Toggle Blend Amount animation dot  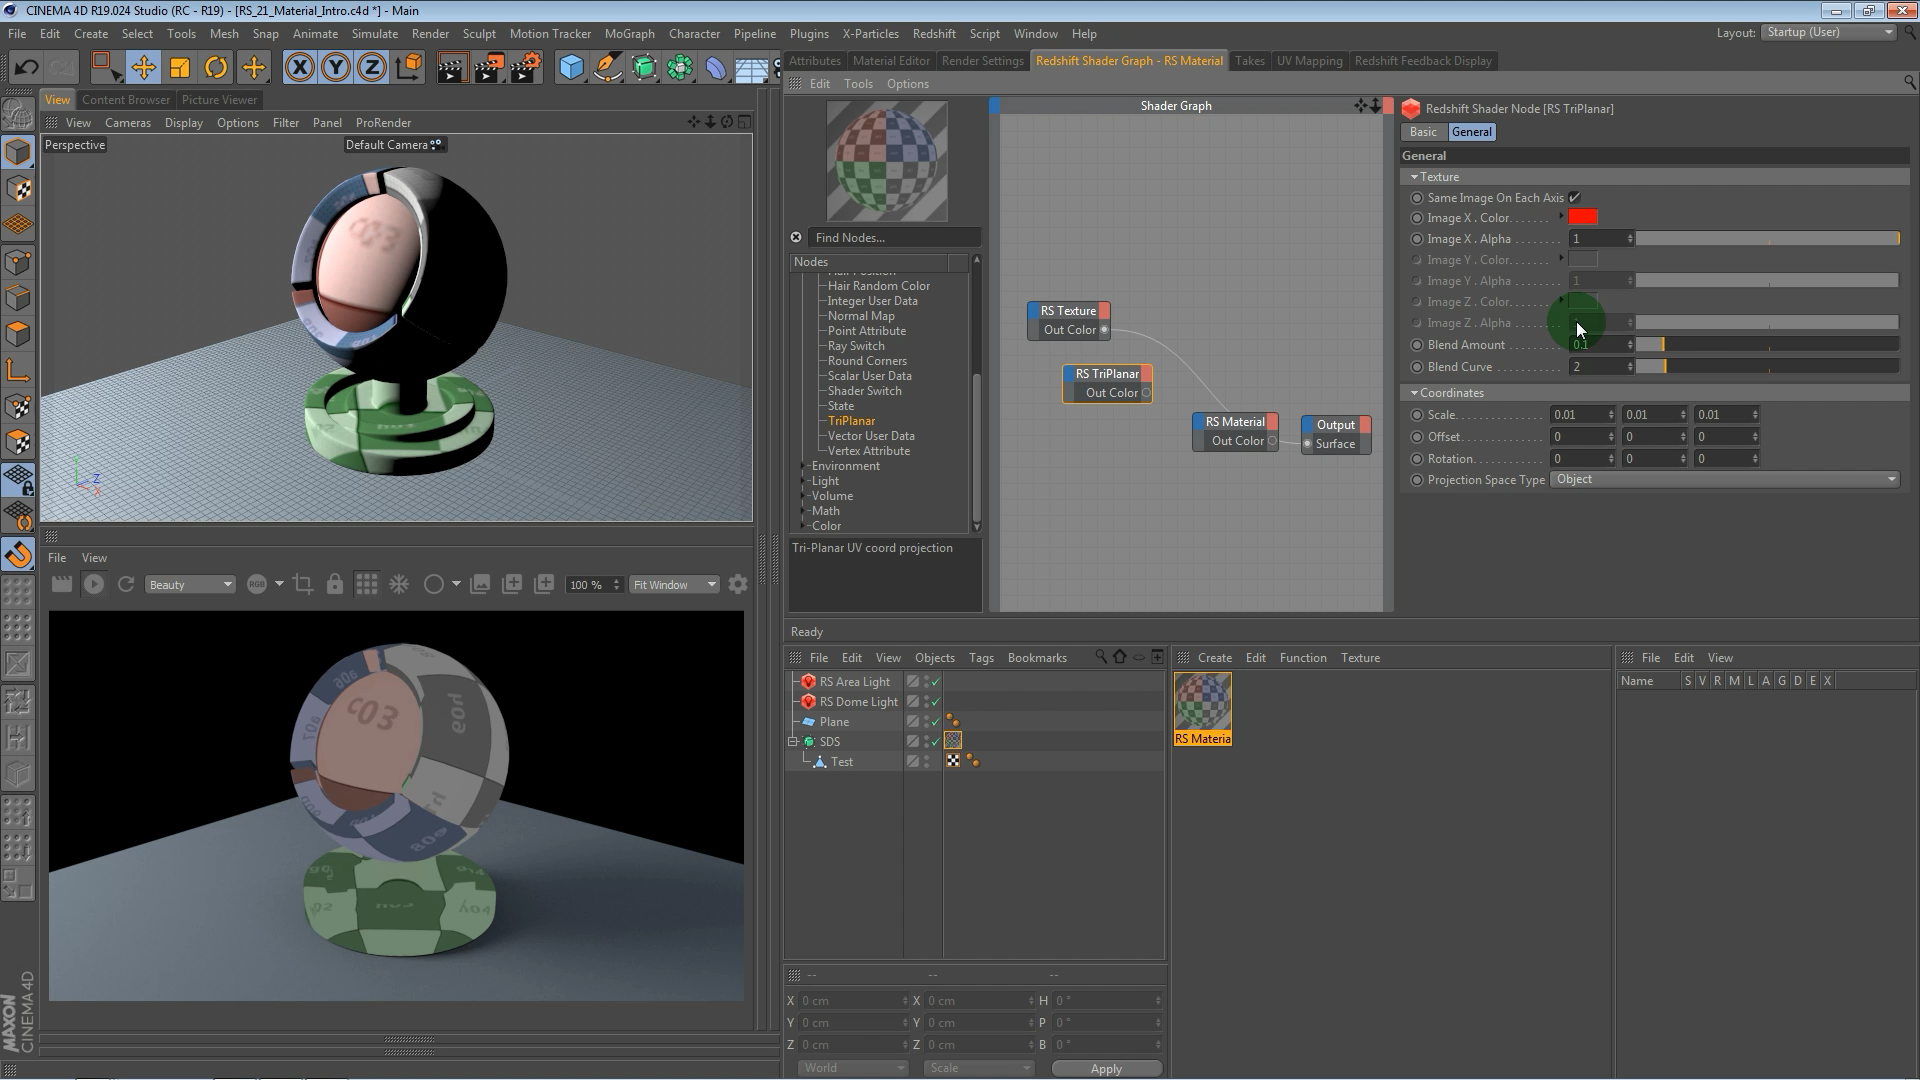(x=1417, y=345)
